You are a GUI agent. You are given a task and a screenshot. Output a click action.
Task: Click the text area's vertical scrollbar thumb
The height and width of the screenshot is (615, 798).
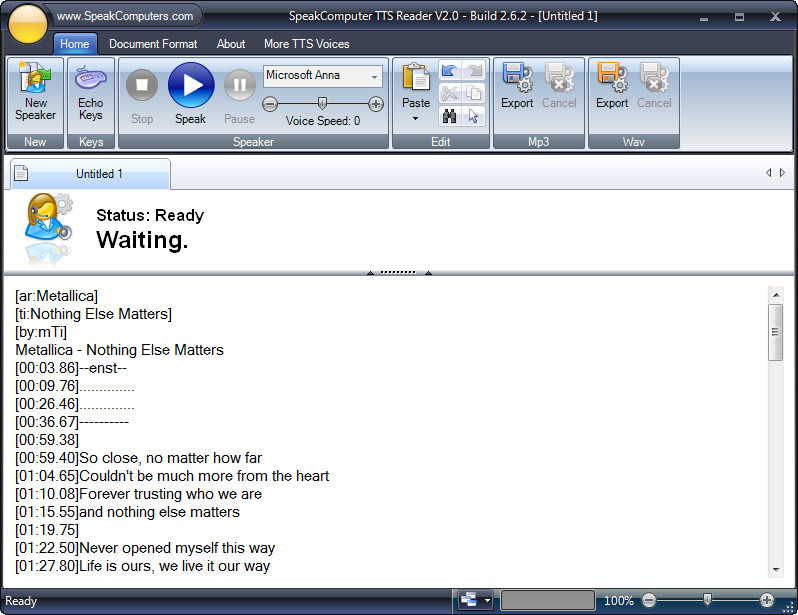click(x=775, y=331)
